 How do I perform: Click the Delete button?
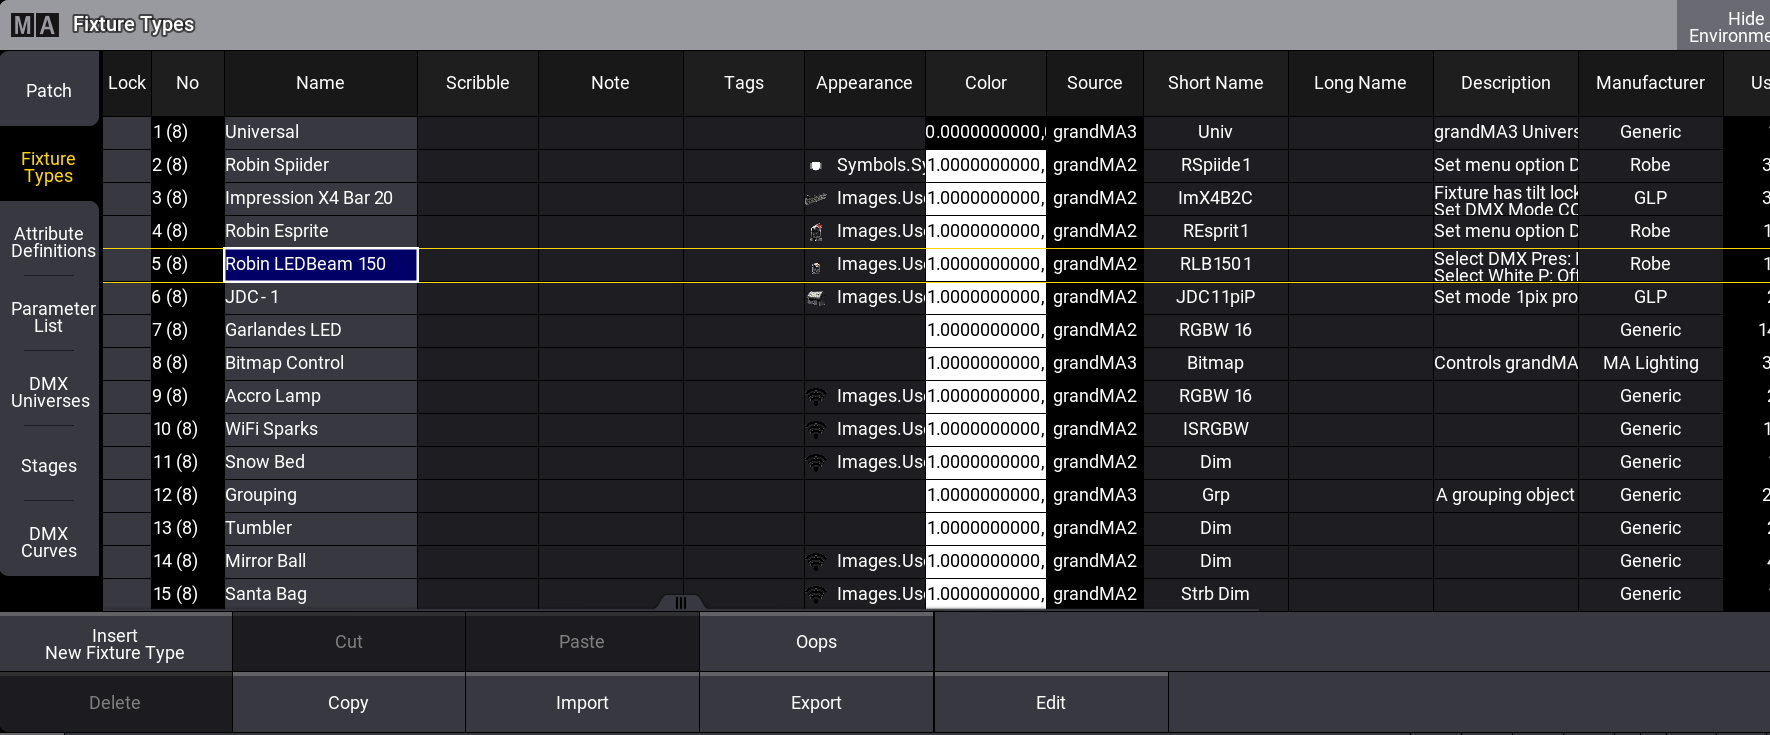point(115,703)
